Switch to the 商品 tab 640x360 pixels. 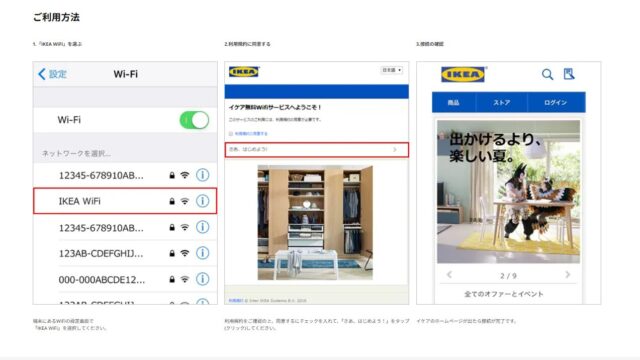(x=454, y=102)
